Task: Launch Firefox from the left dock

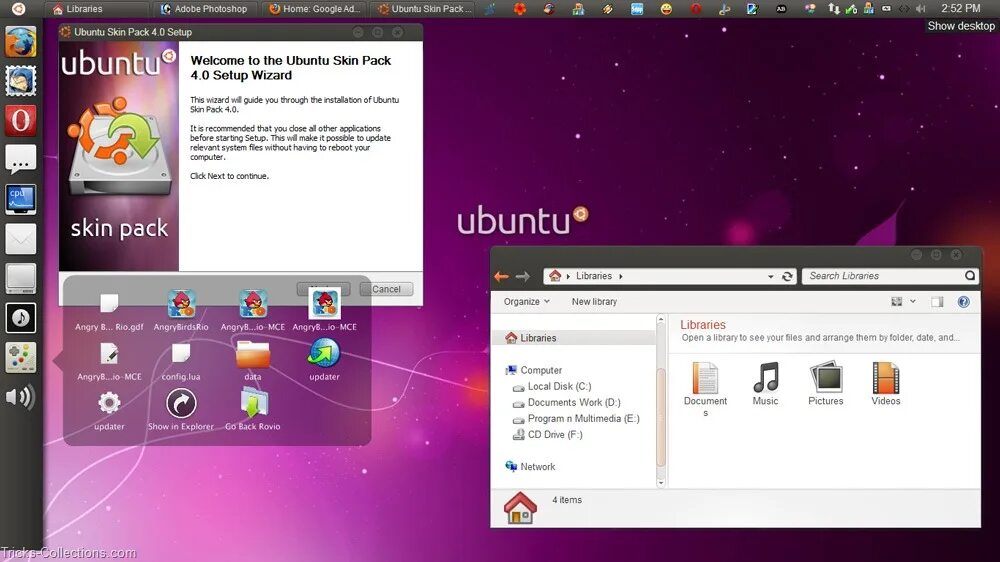Action: [x=20, y=42]
